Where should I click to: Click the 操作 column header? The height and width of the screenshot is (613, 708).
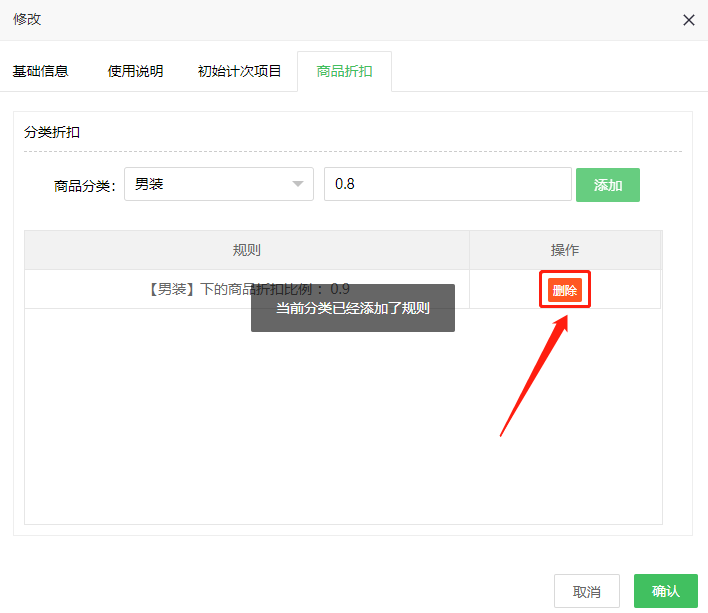point(565,250)
